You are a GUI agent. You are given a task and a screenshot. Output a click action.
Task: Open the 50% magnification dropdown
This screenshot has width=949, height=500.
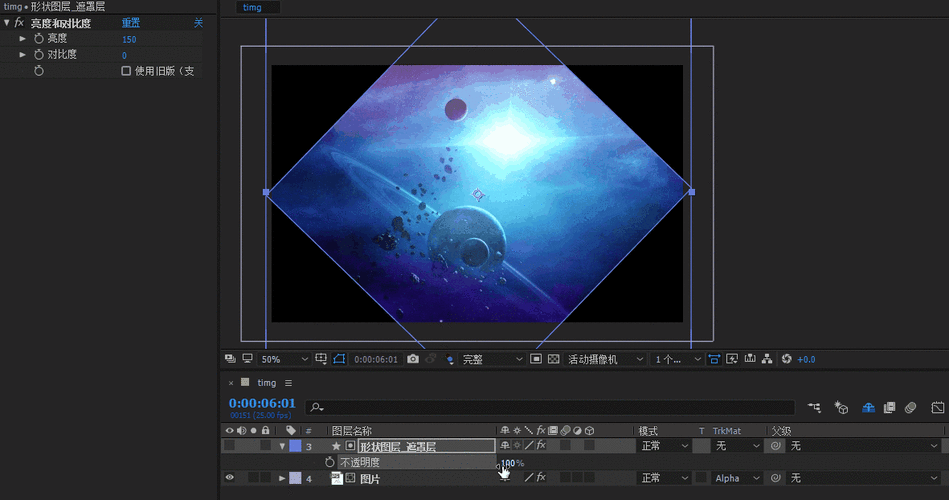pyautogui.click(x=284, y=359)
